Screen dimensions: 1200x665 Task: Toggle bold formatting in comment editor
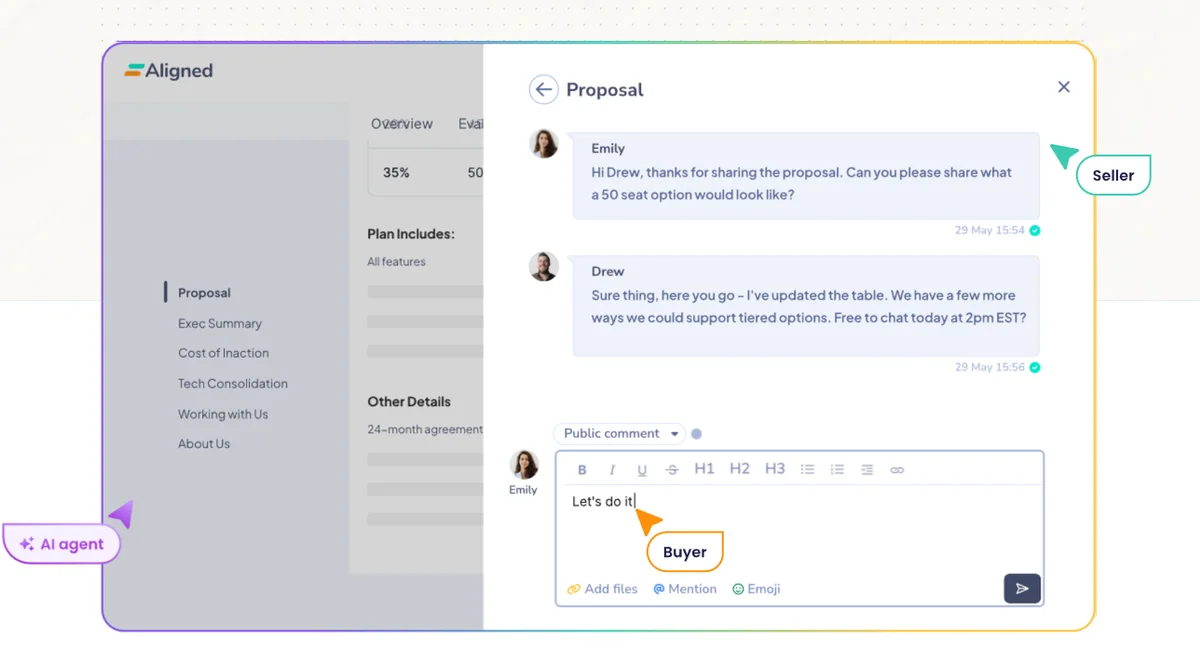(582, 469)
